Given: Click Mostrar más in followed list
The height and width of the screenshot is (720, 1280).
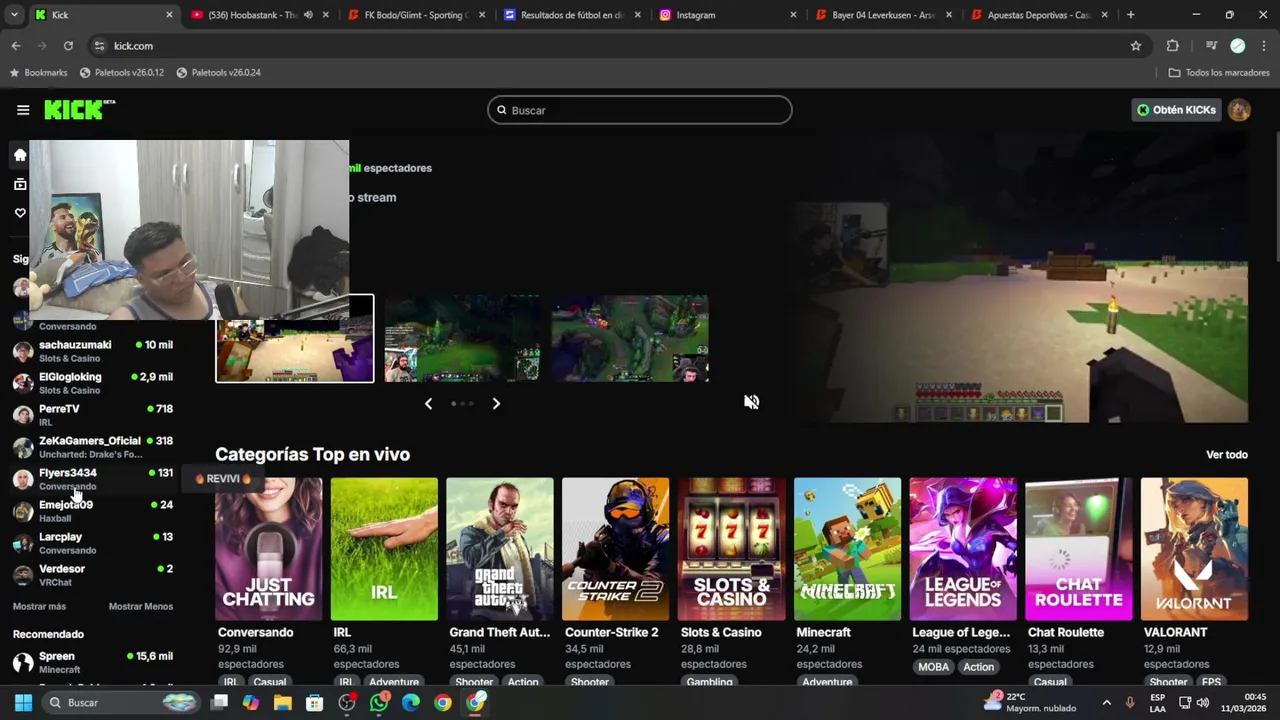Looking at the screenshot, I should tap(39, 607).
